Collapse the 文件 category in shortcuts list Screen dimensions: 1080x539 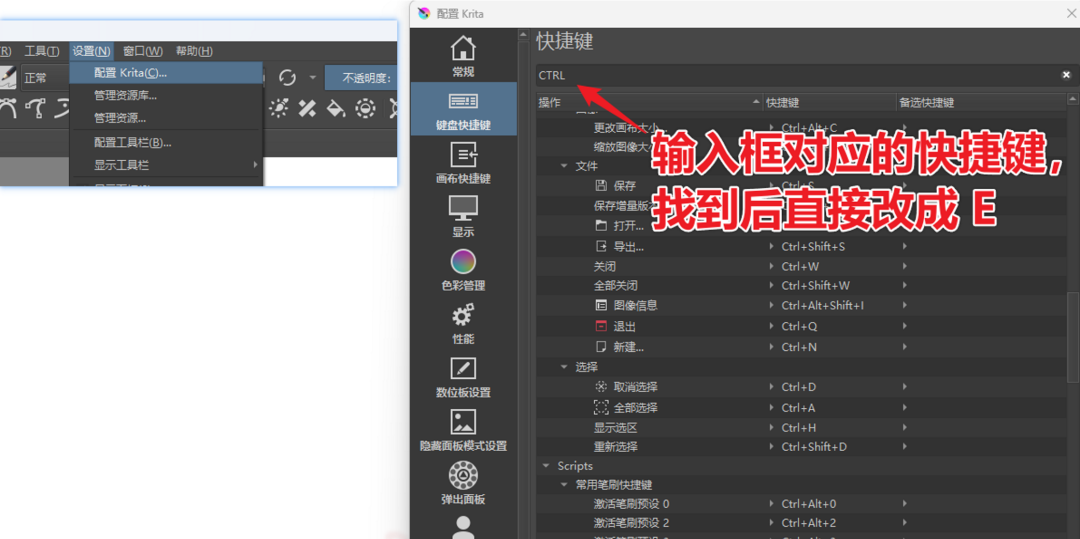click(564, 166)
